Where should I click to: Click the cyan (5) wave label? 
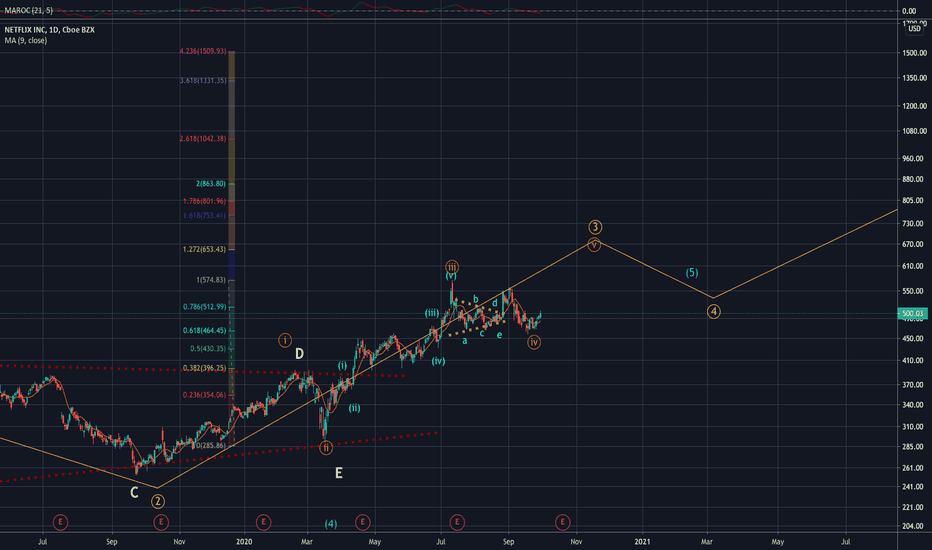click(x=692, y=272)
